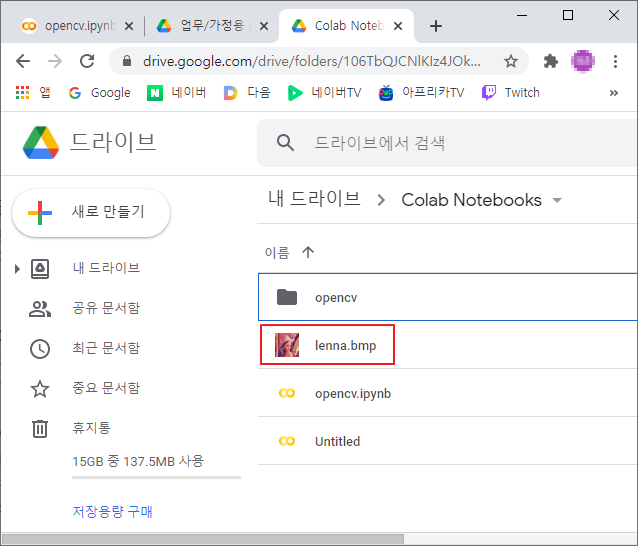Open 내 드라이브 in the sidebar
The width and height of the screenshot is (638, 546).
(106, 268)
